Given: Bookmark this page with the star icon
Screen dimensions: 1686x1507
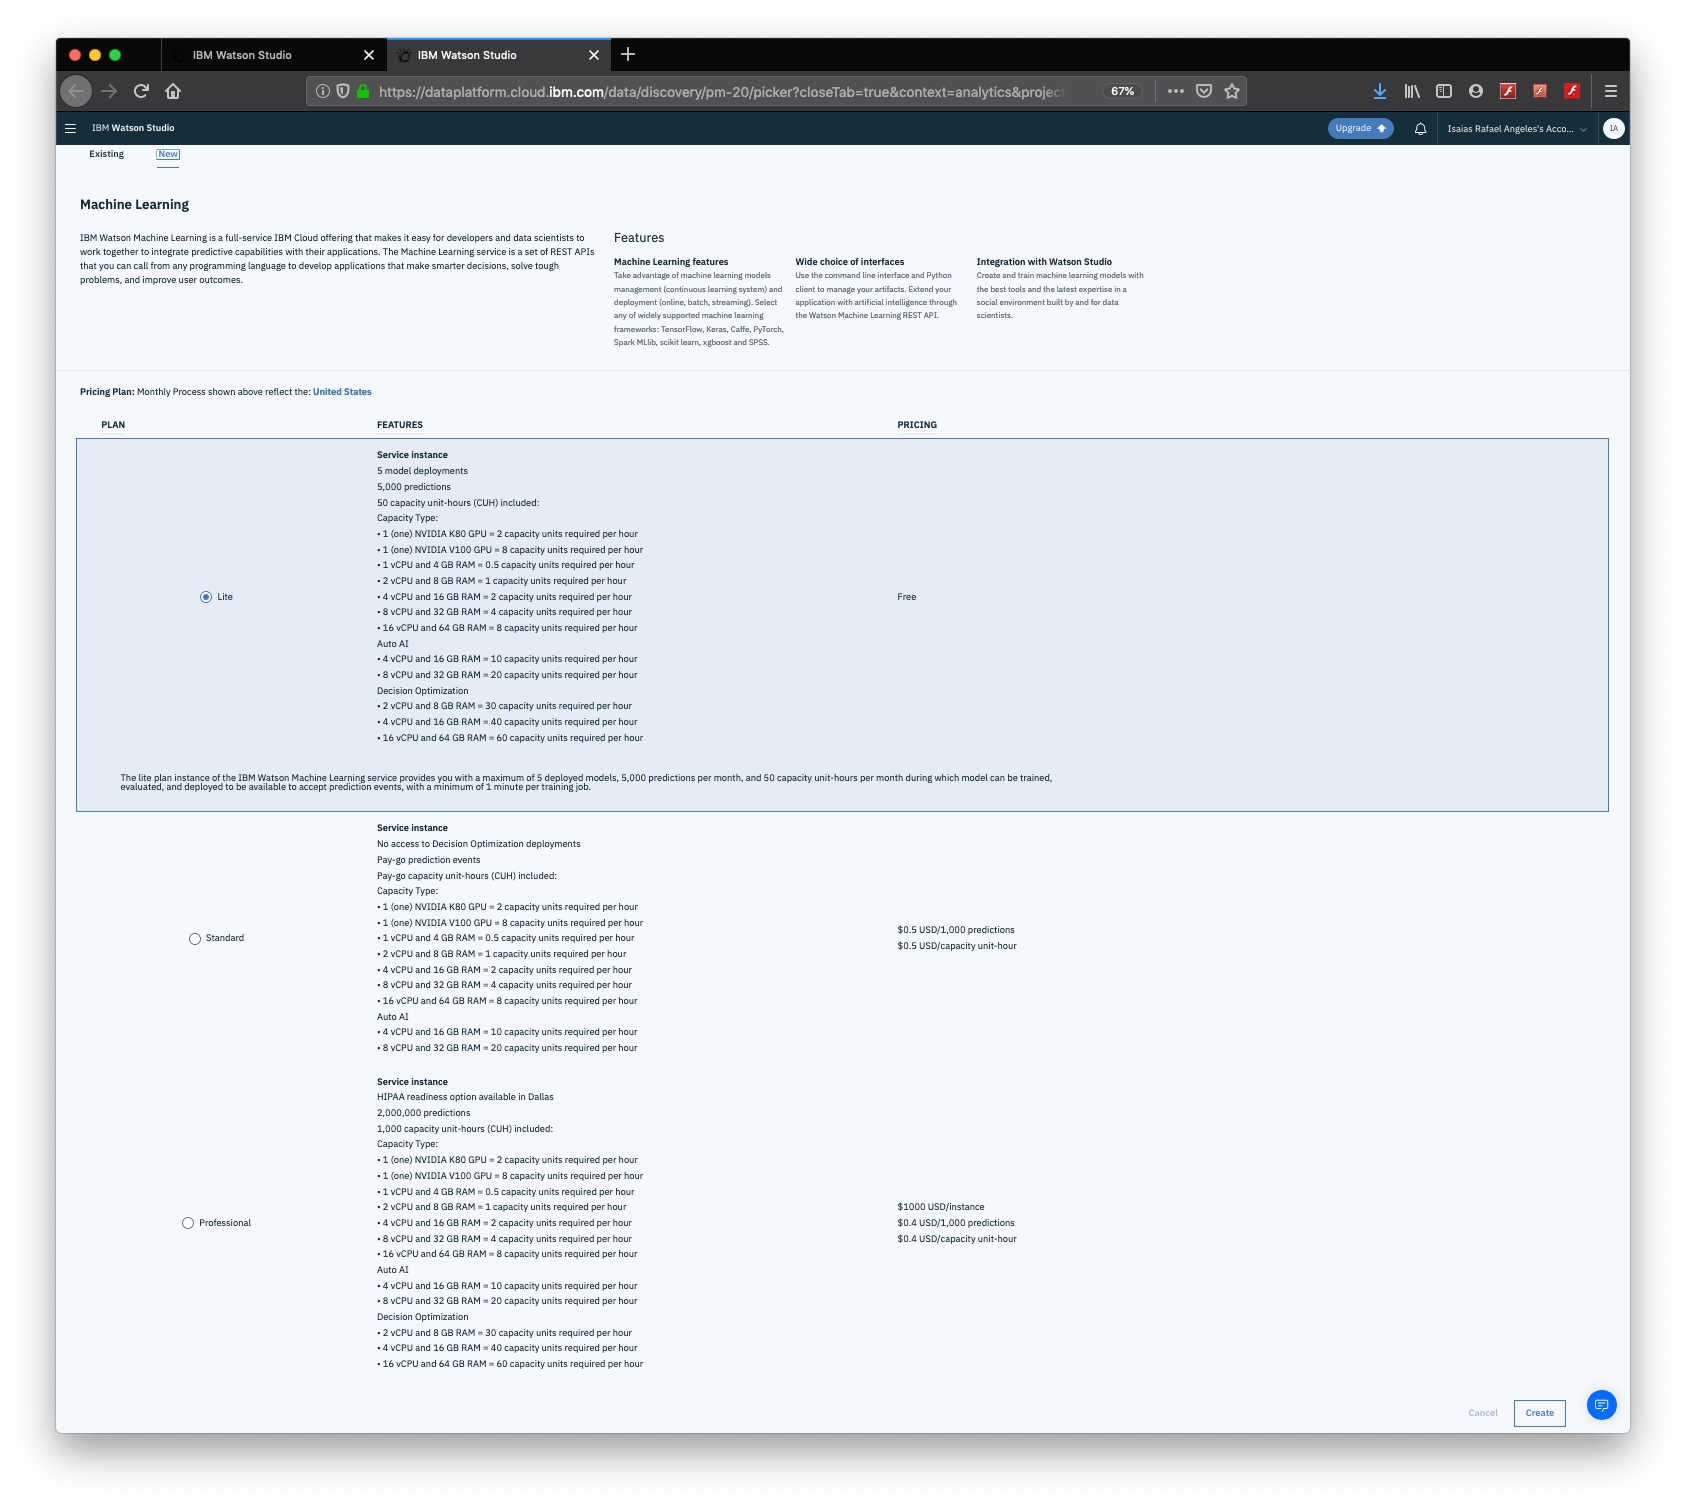Looking at the screenshot, I should (1232, 91).
